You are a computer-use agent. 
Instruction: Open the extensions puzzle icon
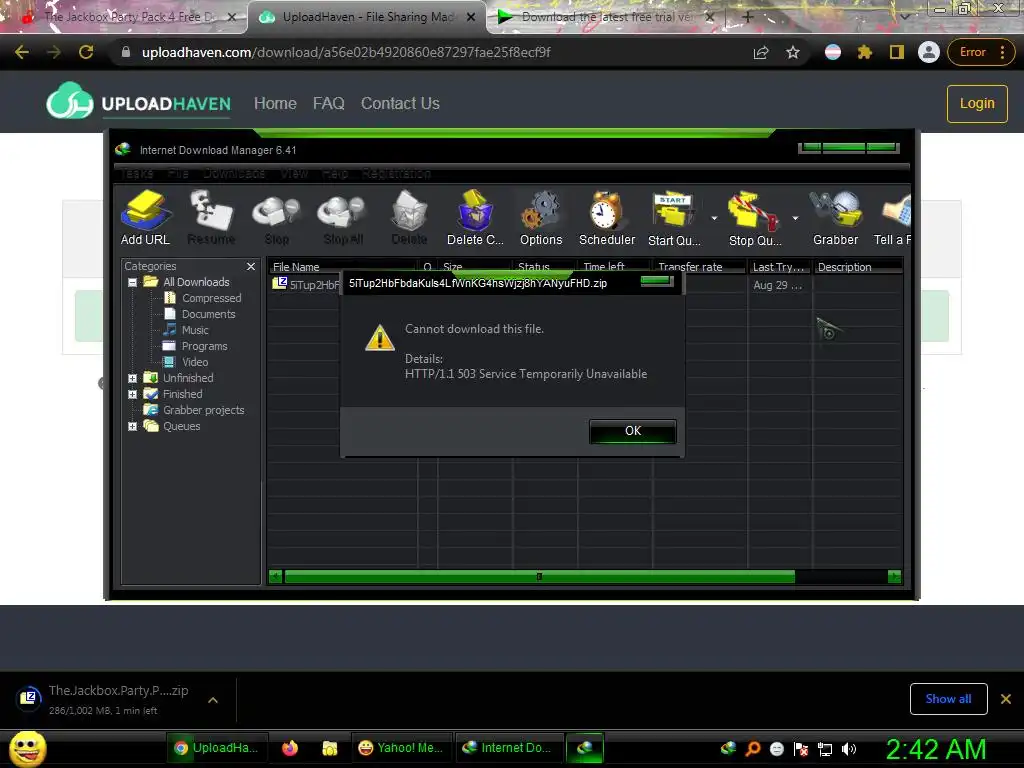(865, 52)
